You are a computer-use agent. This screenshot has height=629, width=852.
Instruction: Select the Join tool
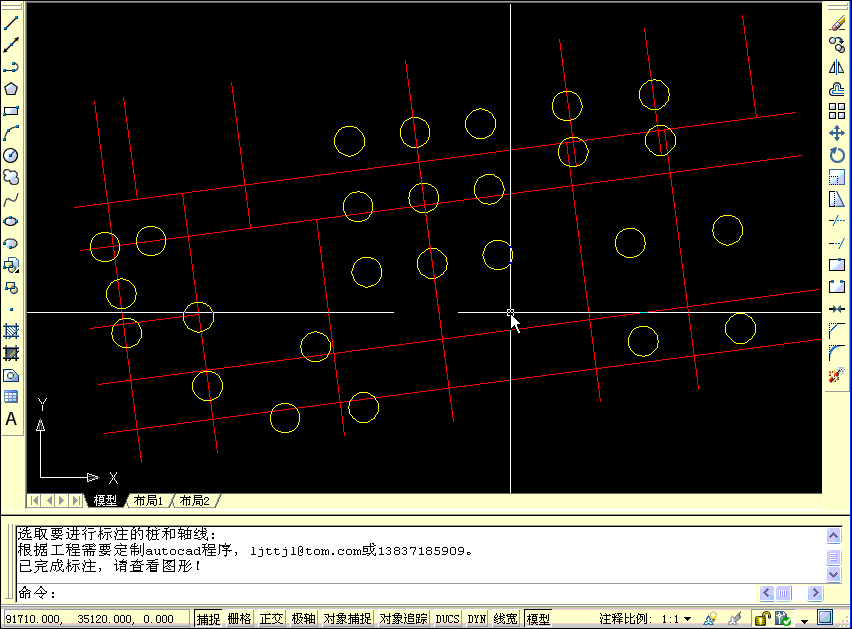[x=837, y=309]
